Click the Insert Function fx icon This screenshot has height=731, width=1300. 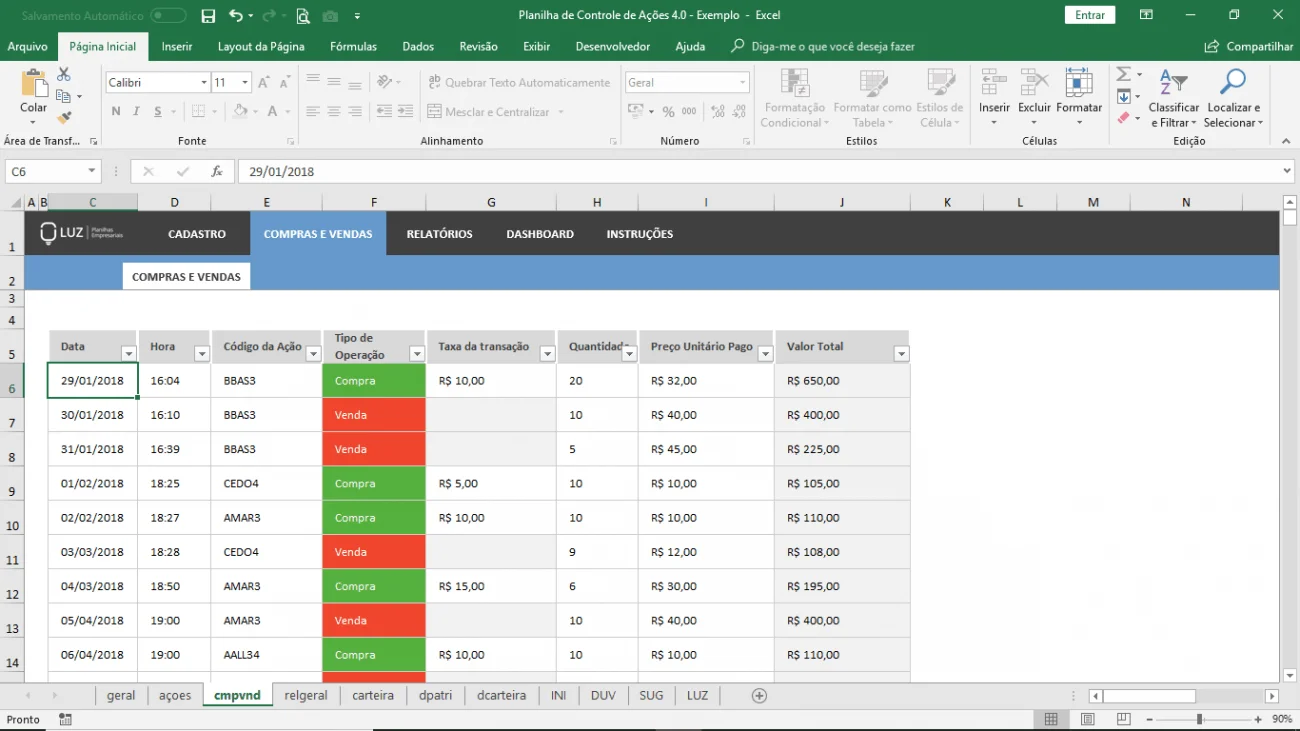tap(216, 172)
